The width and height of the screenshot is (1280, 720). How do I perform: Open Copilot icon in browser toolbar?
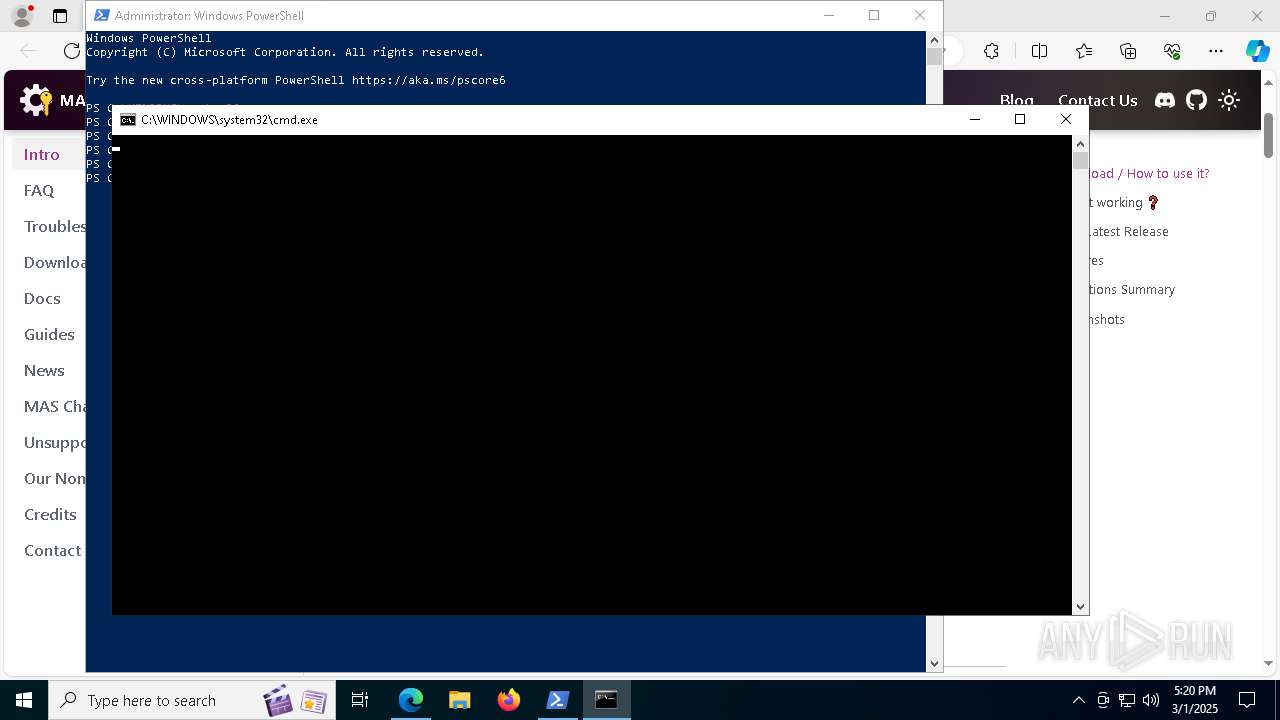[x=1257, y=51]
